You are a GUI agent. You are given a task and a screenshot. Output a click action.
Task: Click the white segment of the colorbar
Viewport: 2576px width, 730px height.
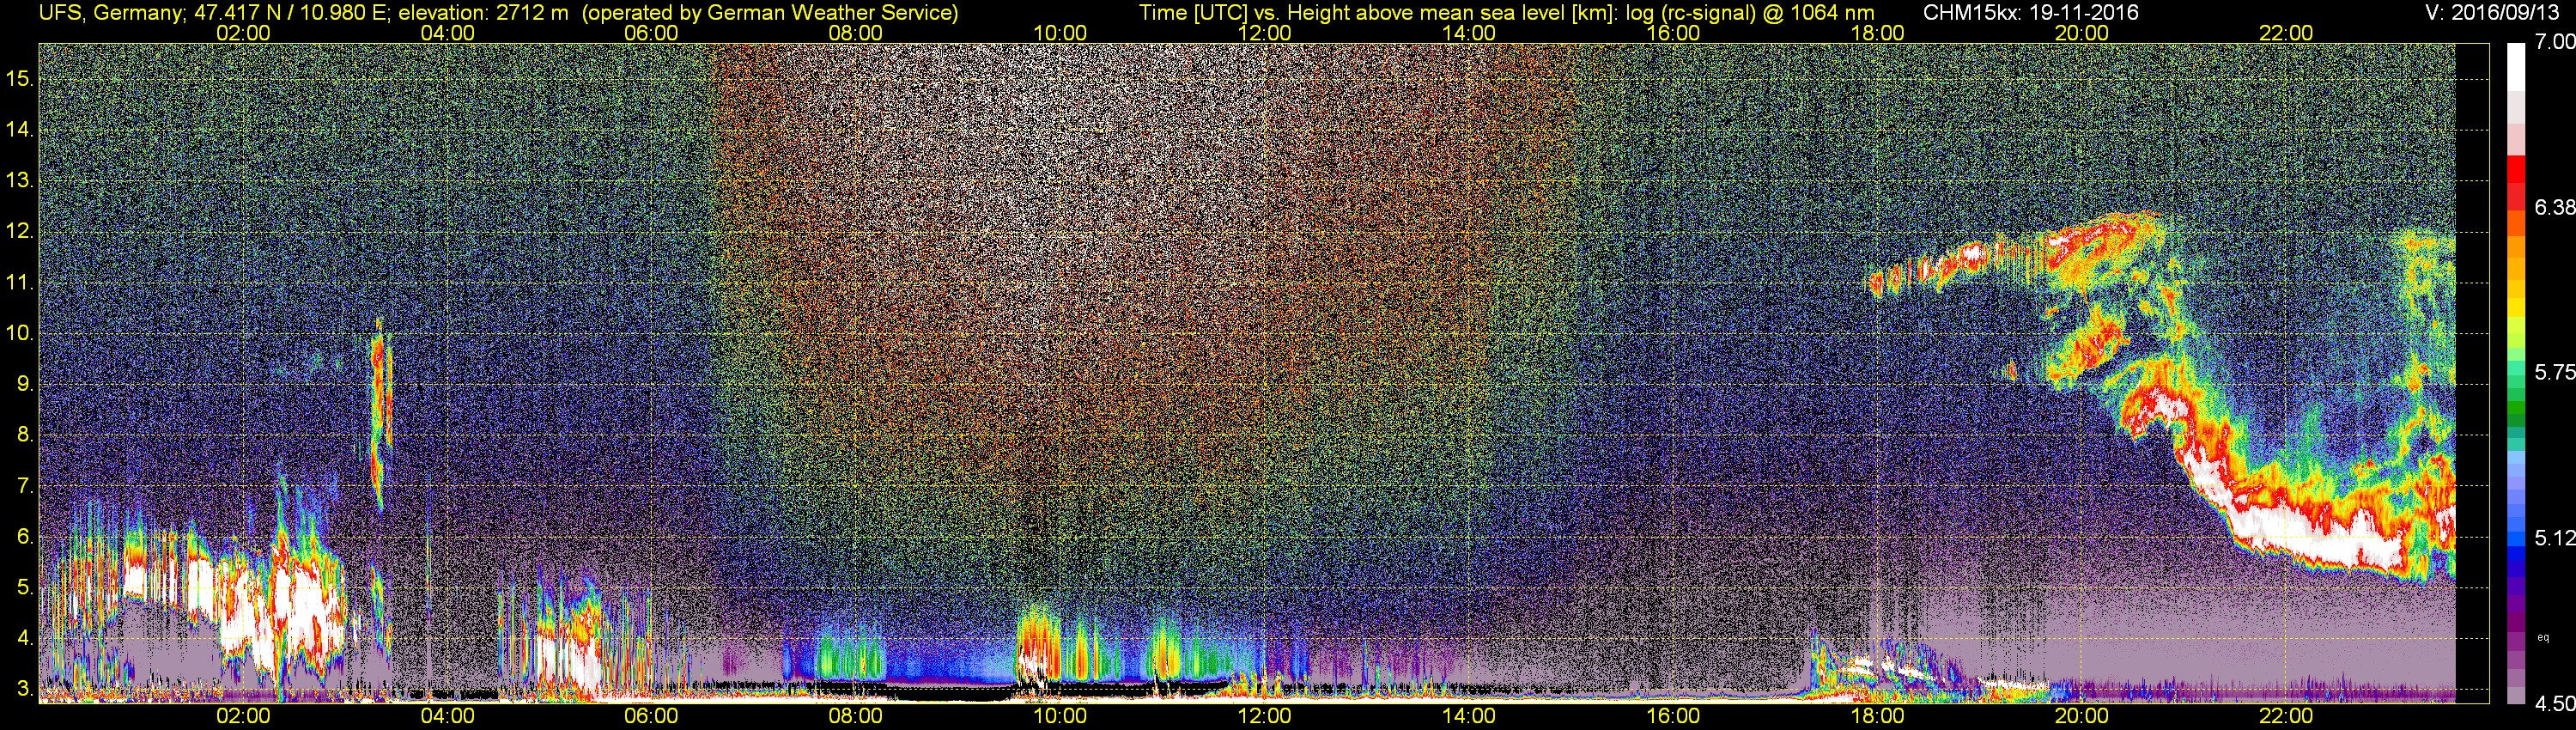pos(2515,68)
